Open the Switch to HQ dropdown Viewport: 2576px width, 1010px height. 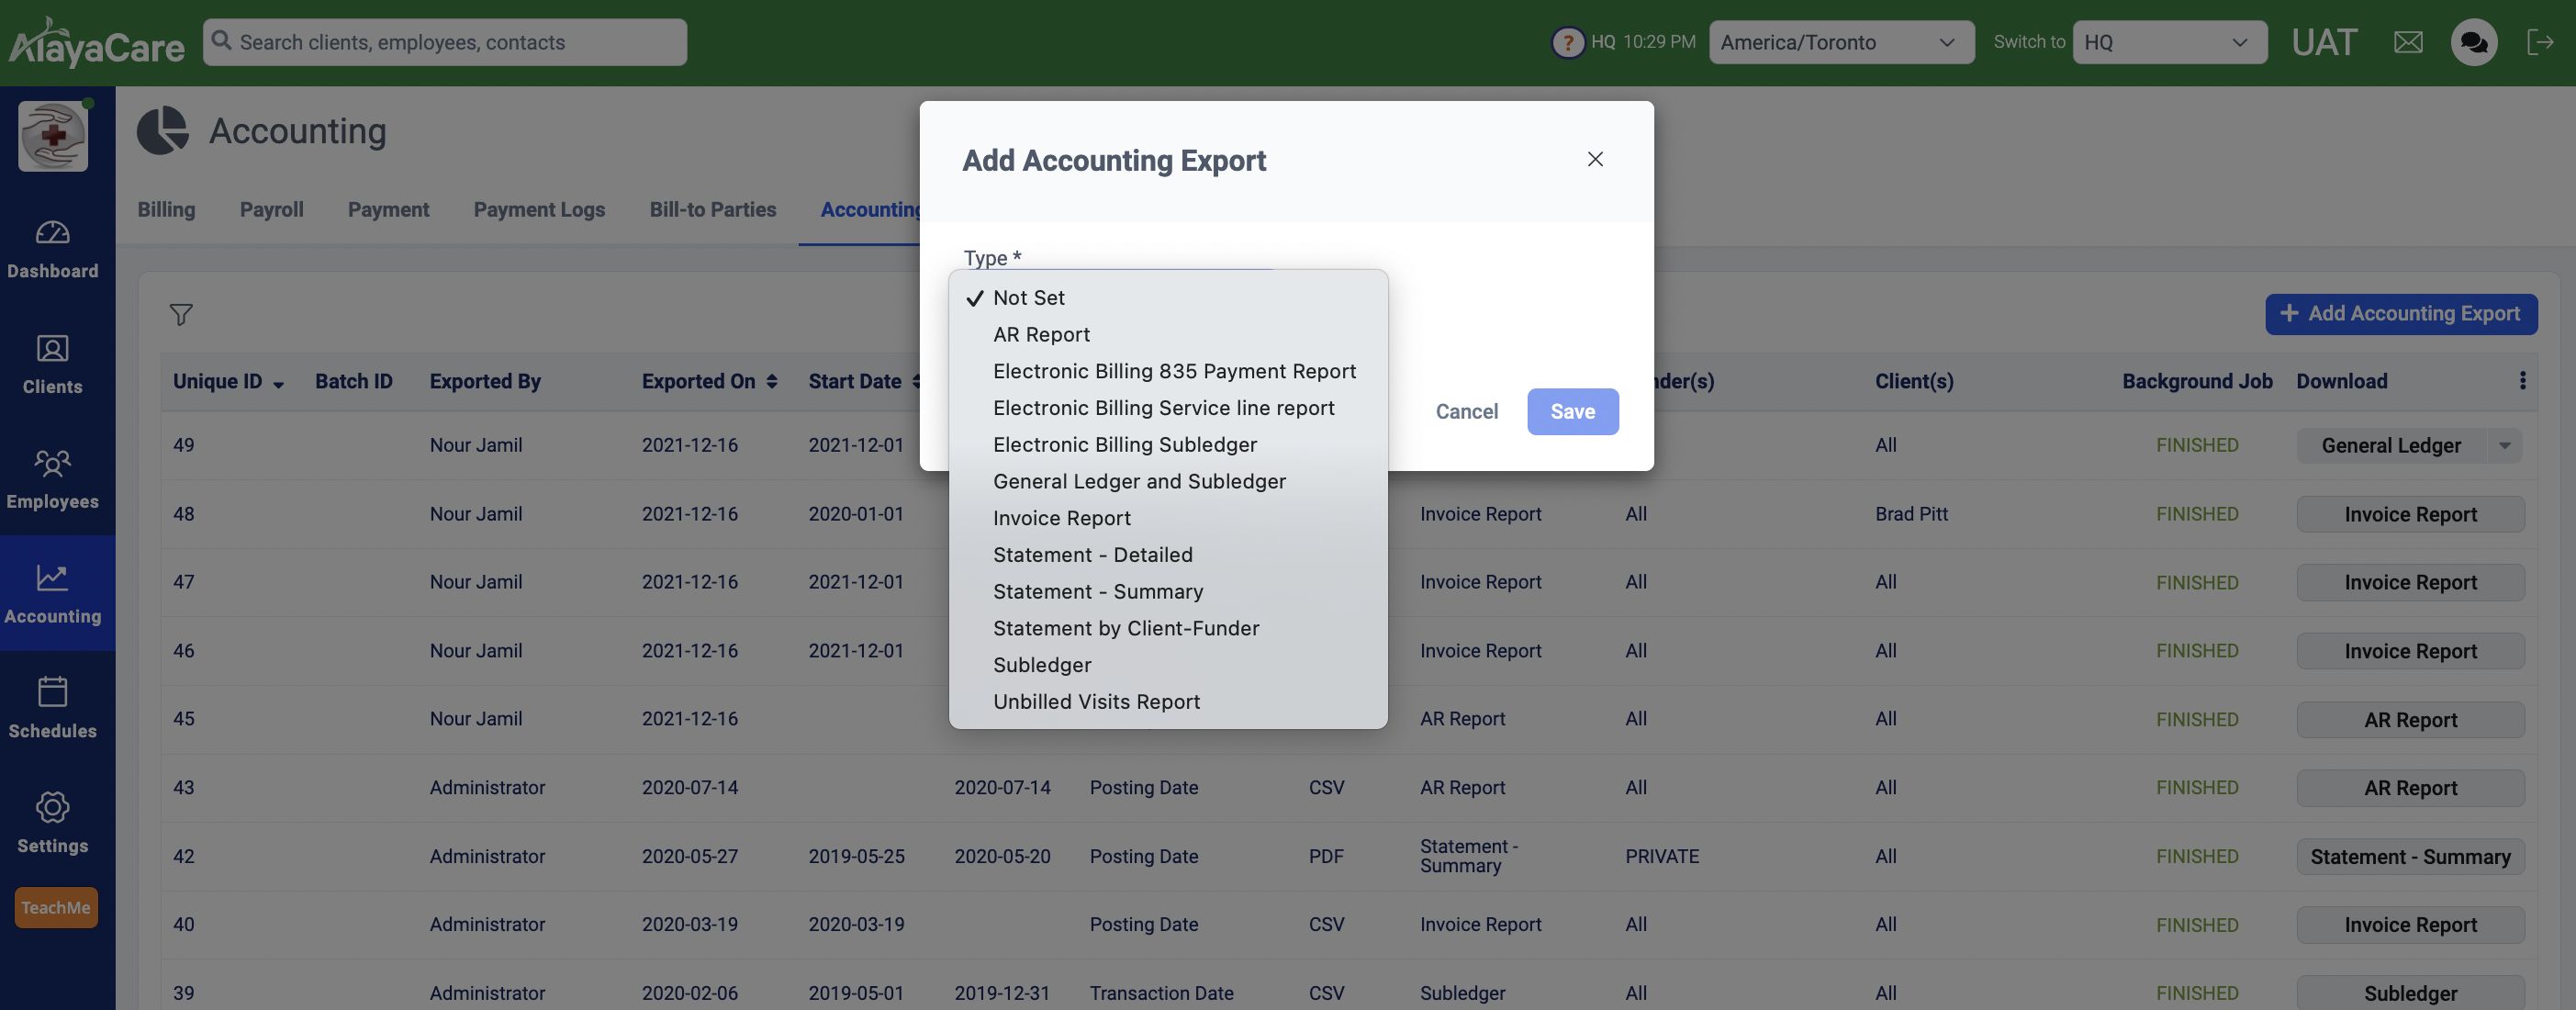click(2168, 42)
